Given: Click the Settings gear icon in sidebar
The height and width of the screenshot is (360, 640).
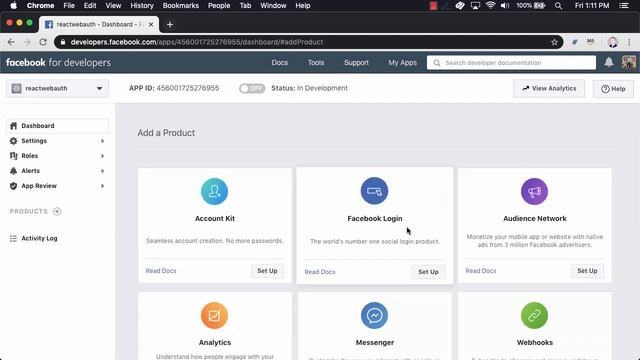Looking at the screenshot, I should click(13, 141).
